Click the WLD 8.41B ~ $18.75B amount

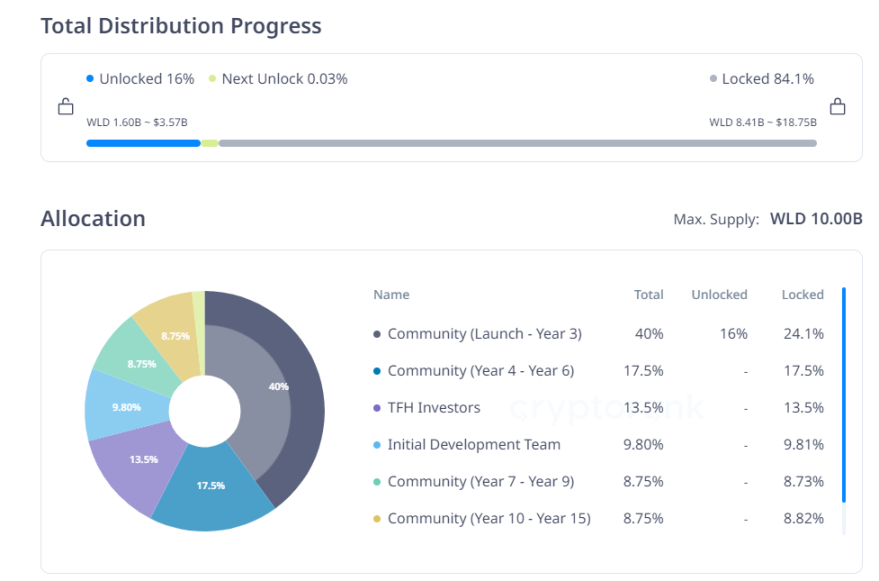click(x=763, y=122)
